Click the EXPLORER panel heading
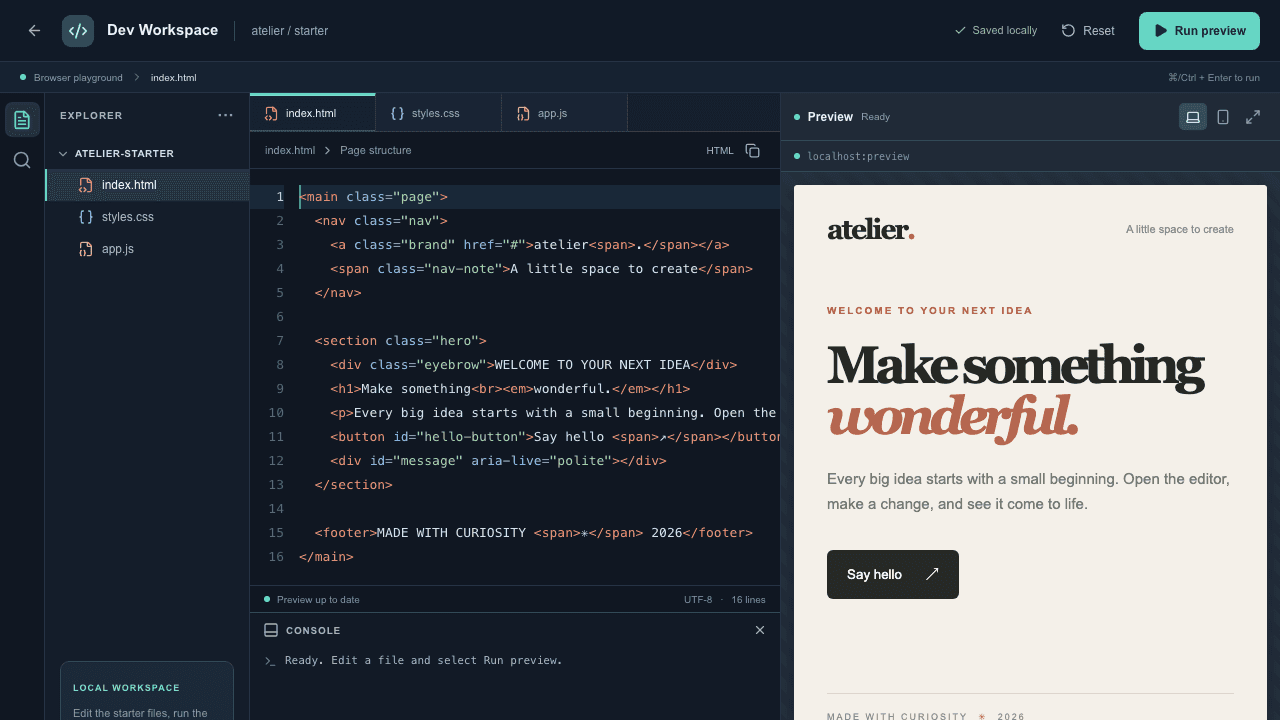The width and height of the screenshot is (1280, 720). point(91,116)
